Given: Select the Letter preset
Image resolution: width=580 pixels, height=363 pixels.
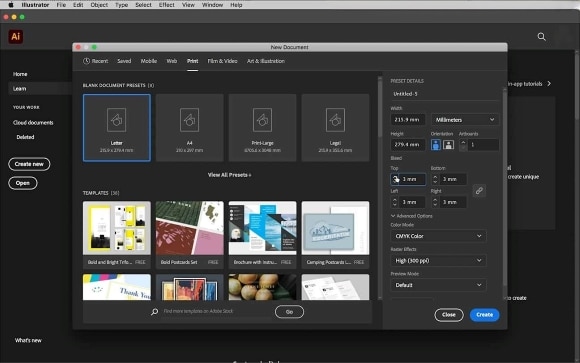Looking at the screenshot, I should click(x=117, y=128).
